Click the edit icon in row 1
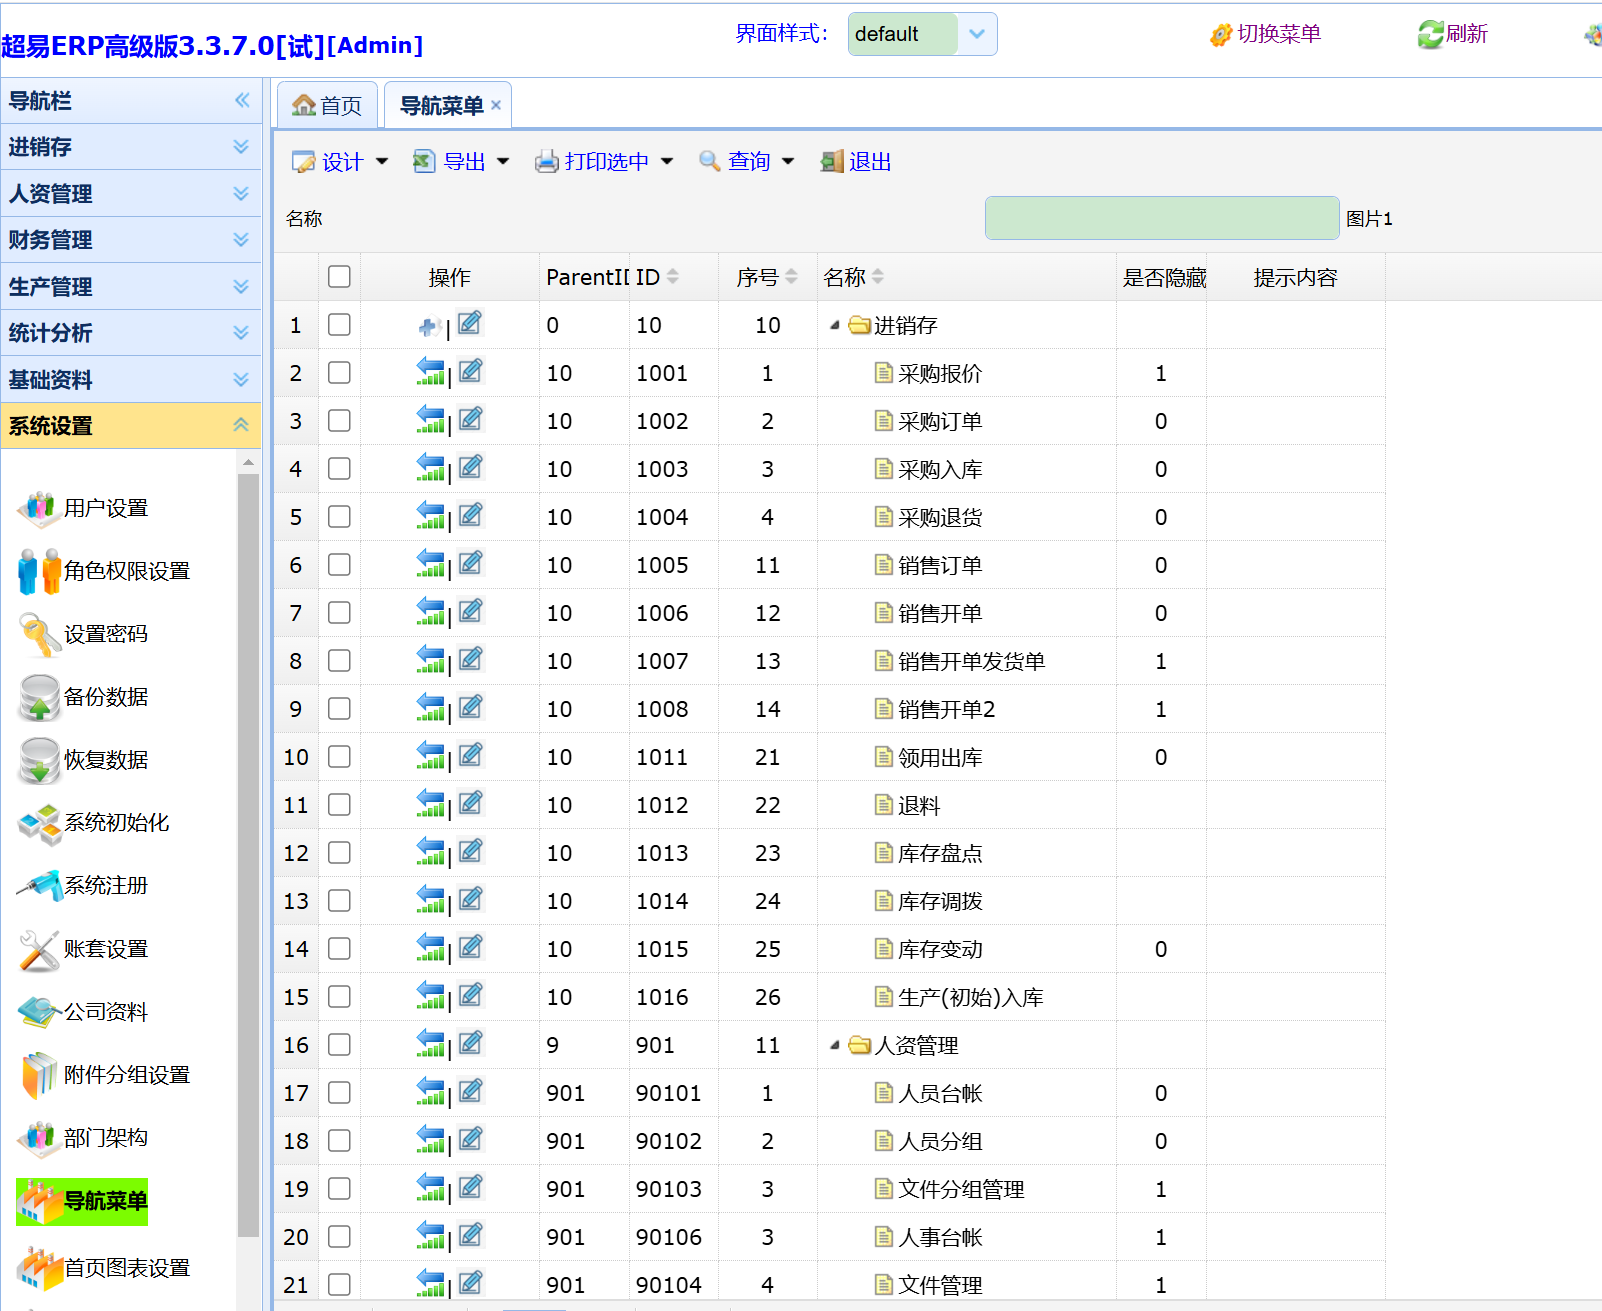Viewport: 1602px width, 1311px height. [470, 323]
